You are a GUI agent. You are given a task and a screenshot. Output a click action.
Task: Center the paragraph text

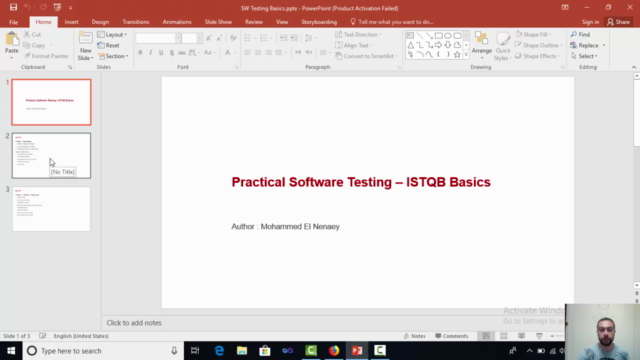pyautogui.click(x=258, y=52)
